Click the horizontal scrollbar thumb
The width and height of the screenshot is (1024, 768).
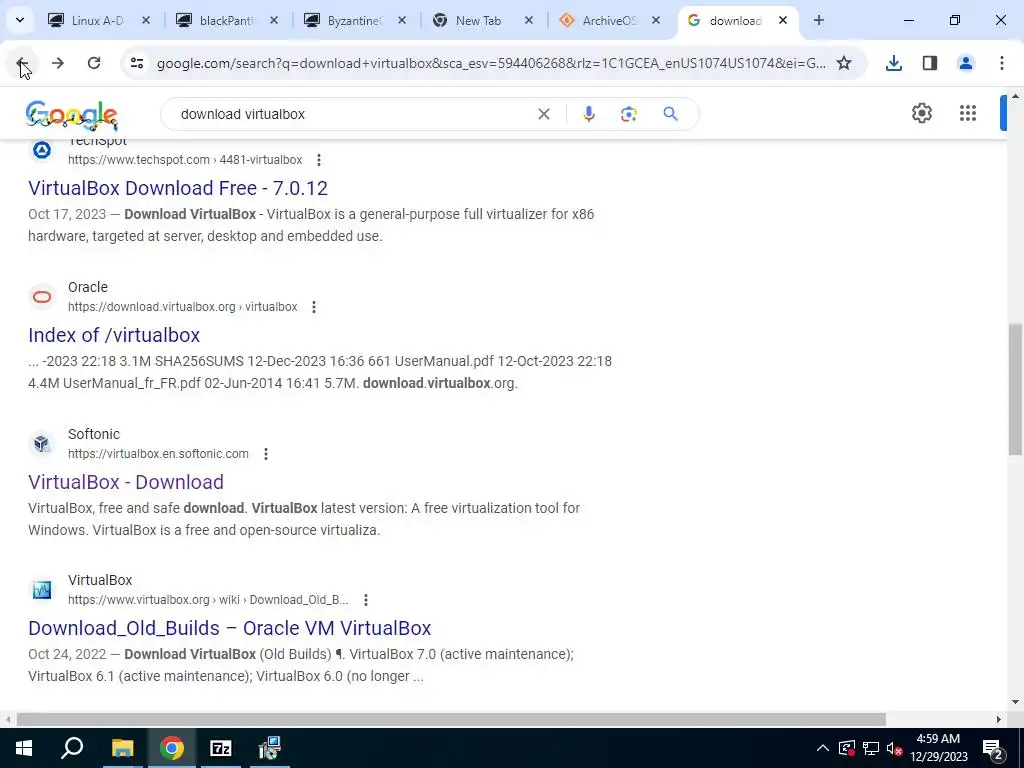click(451, 720)
